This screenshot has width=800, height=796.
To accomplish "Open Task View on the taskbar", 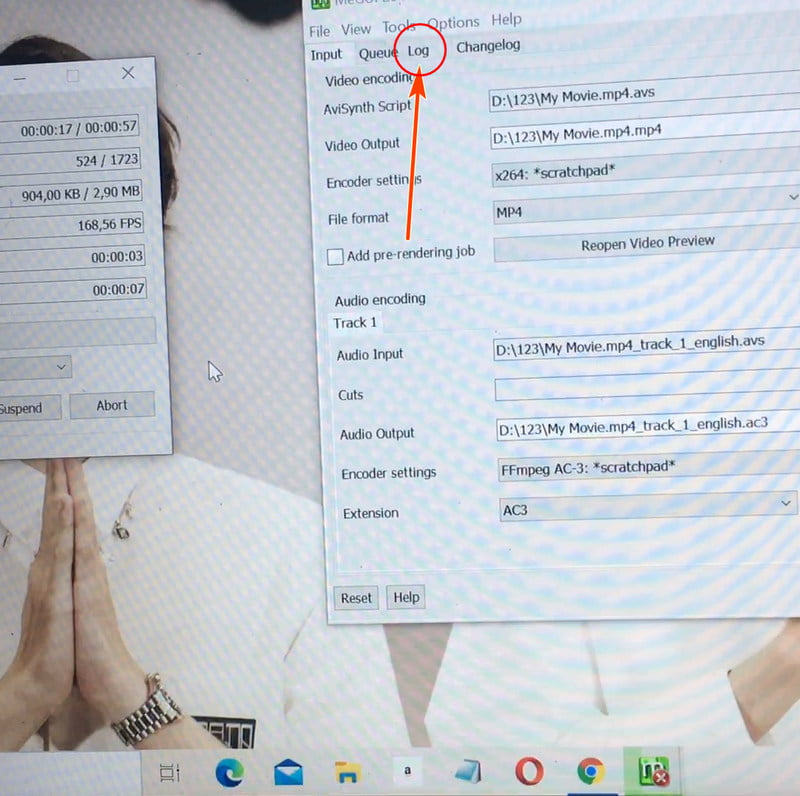I will [170, 773].
